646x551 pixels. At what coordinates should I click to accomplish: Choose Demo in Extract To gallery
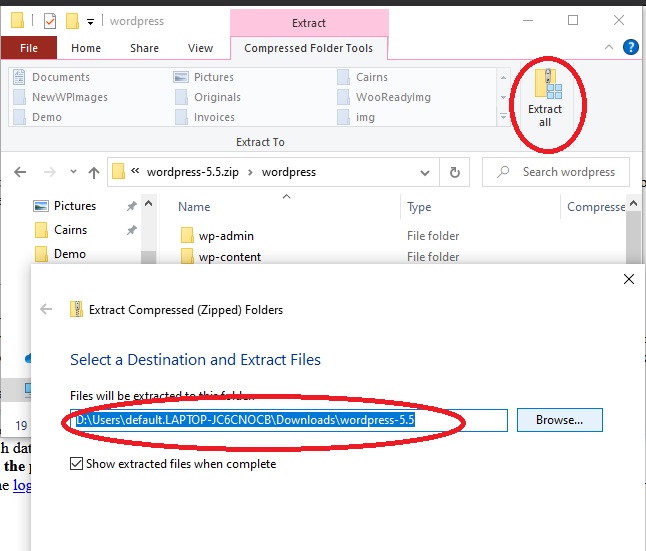tap(37, 117)
